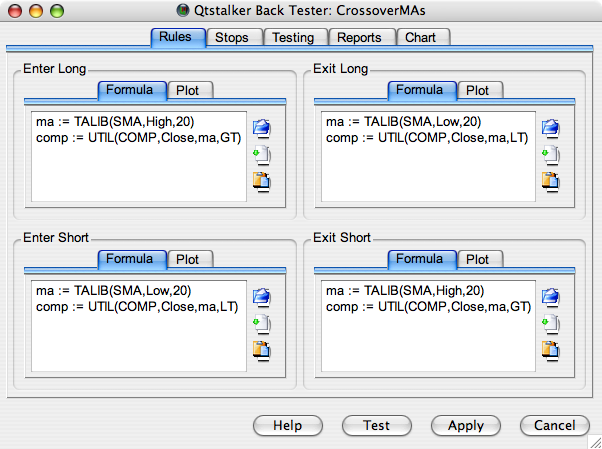Open formula file icon in Exit Short

[551, 298]
